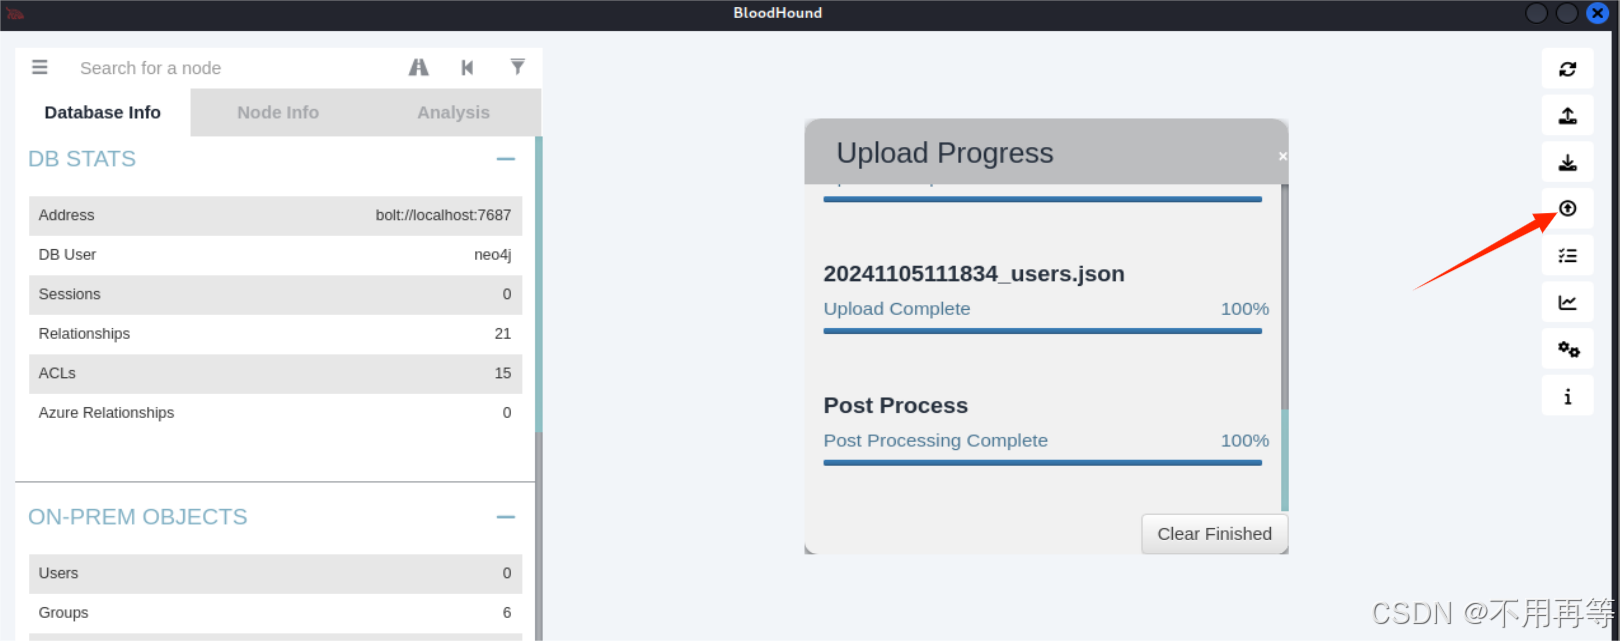Switch to the Analysis tab
The width and height of the screenshot is (1620, 641).
(453, 113)
